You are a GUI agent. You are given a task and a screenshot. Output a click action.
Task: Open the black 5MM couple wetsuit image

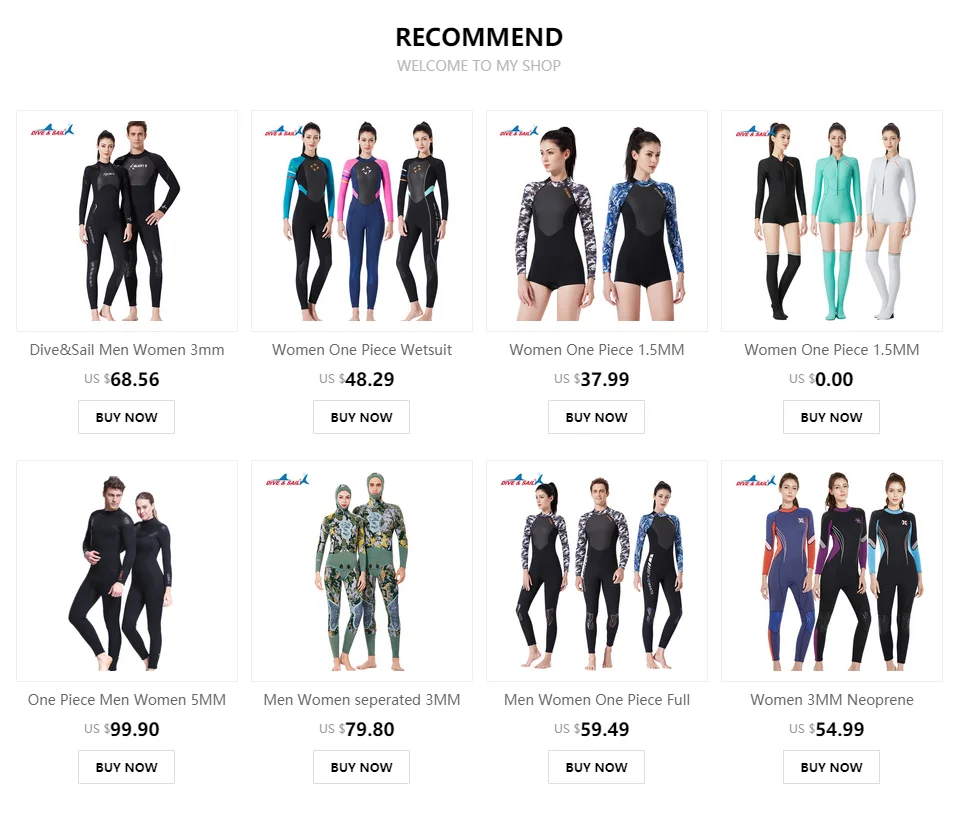coord(127,571)
